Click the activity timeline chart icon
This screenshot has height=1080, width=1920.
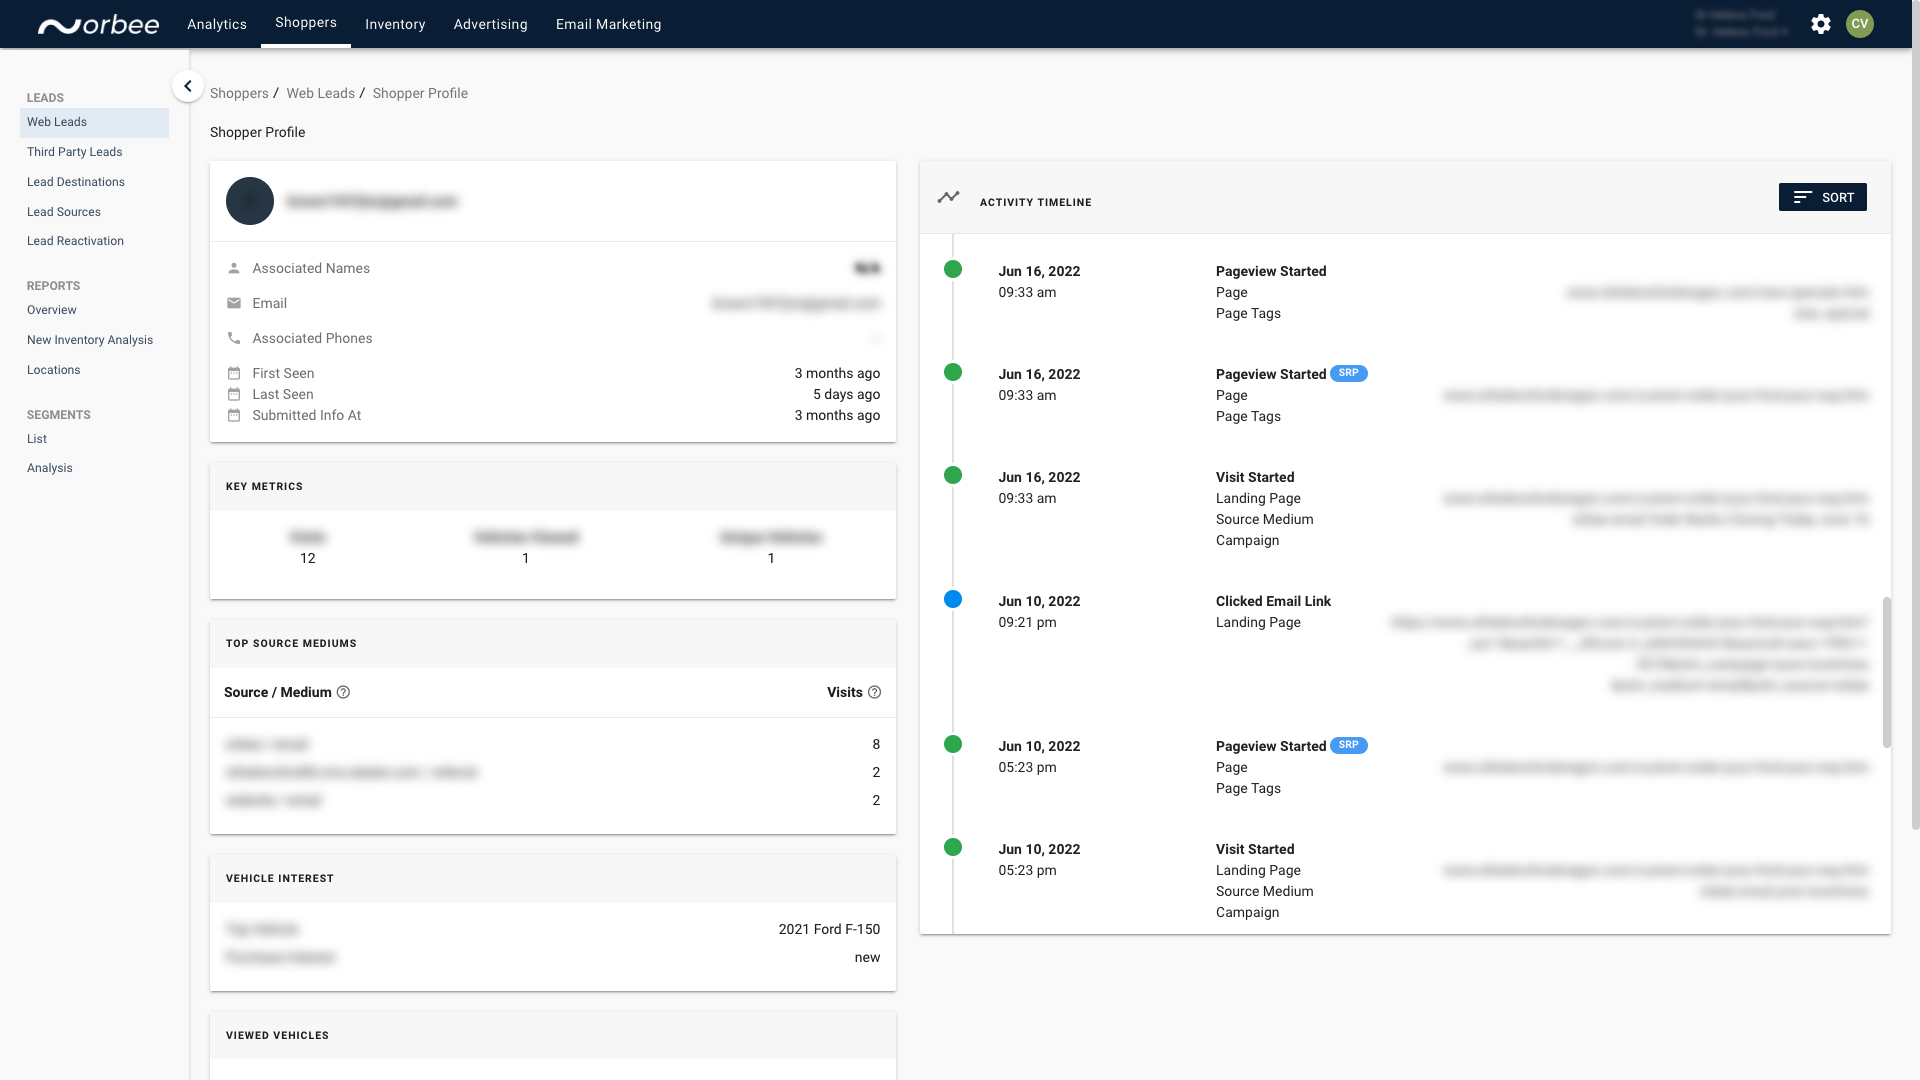tap(948, 197)
